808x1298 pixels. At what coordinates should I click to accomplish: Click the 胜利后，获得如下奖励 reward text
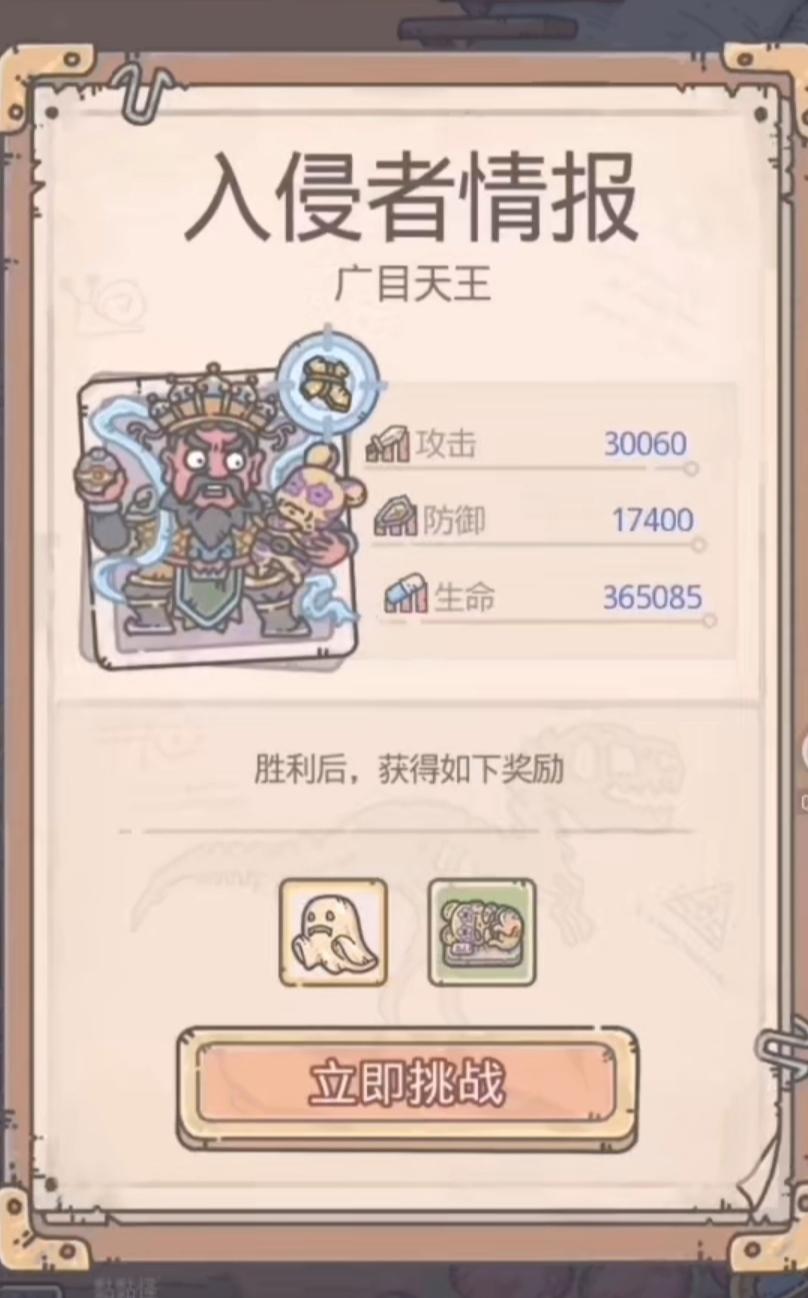(x=408, y=769)
